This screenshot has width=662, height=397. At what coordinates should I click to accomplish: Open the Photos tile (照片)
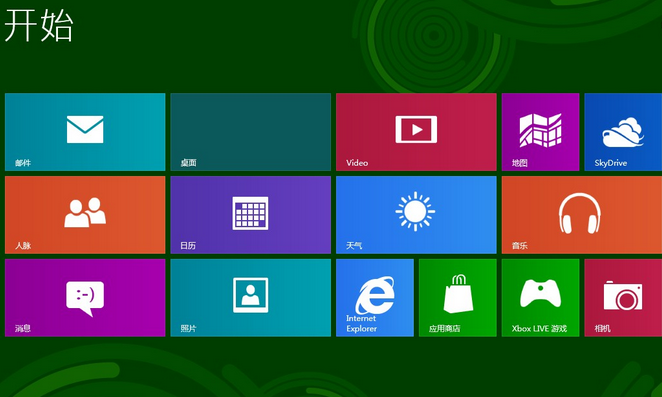click(x=250, y=297)
